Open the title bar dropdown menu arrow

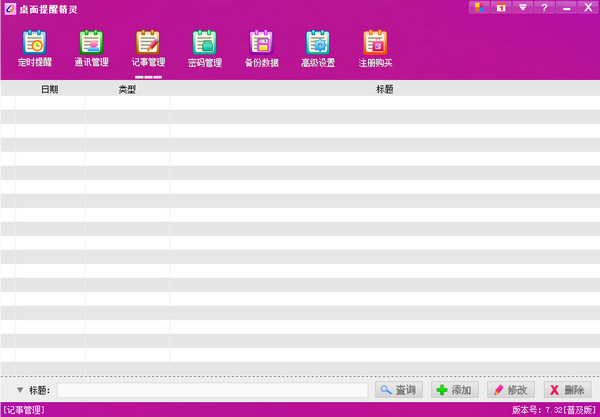(x=522, y=8)
